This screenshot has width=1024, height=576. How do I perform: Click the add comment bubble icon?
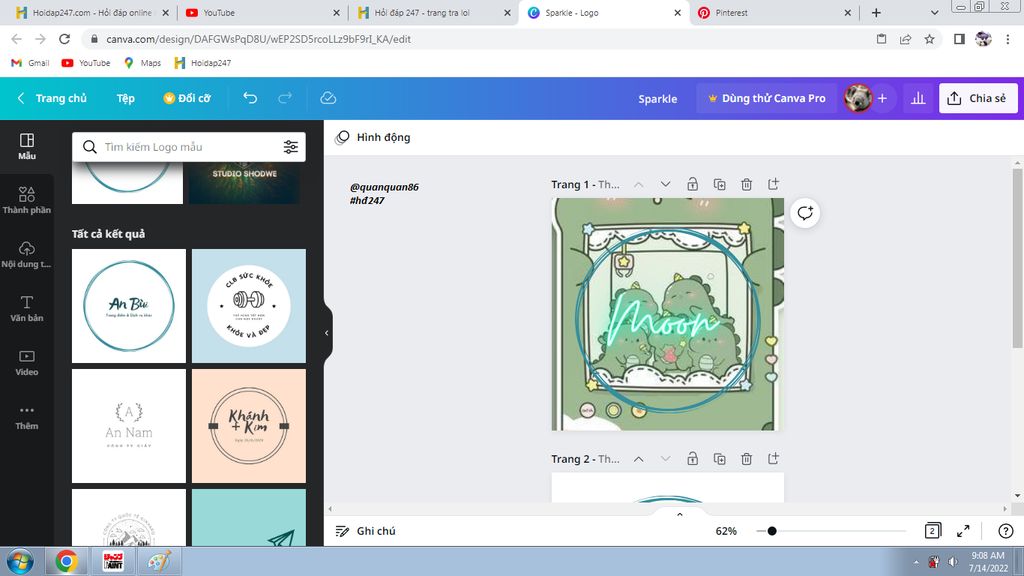pyautogui.click(x=805, y=213)
